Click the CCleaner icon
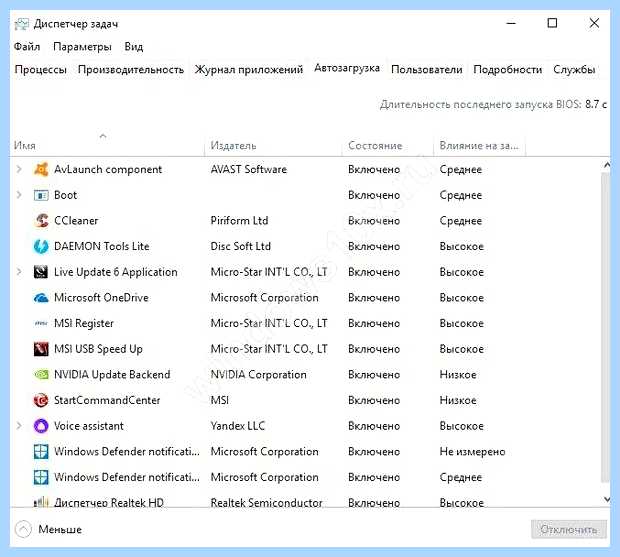The width and height of the screenshot is (620, 557). [x=41, y=221]
